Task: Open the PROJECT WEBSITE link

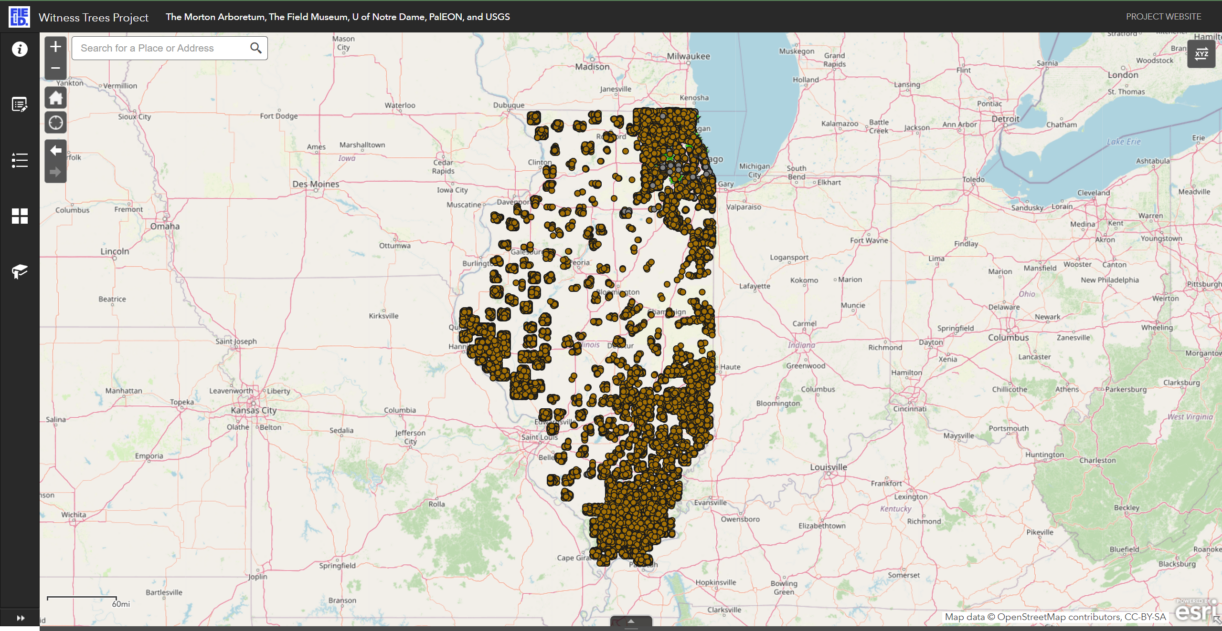Action: [x=1163, y=17]
